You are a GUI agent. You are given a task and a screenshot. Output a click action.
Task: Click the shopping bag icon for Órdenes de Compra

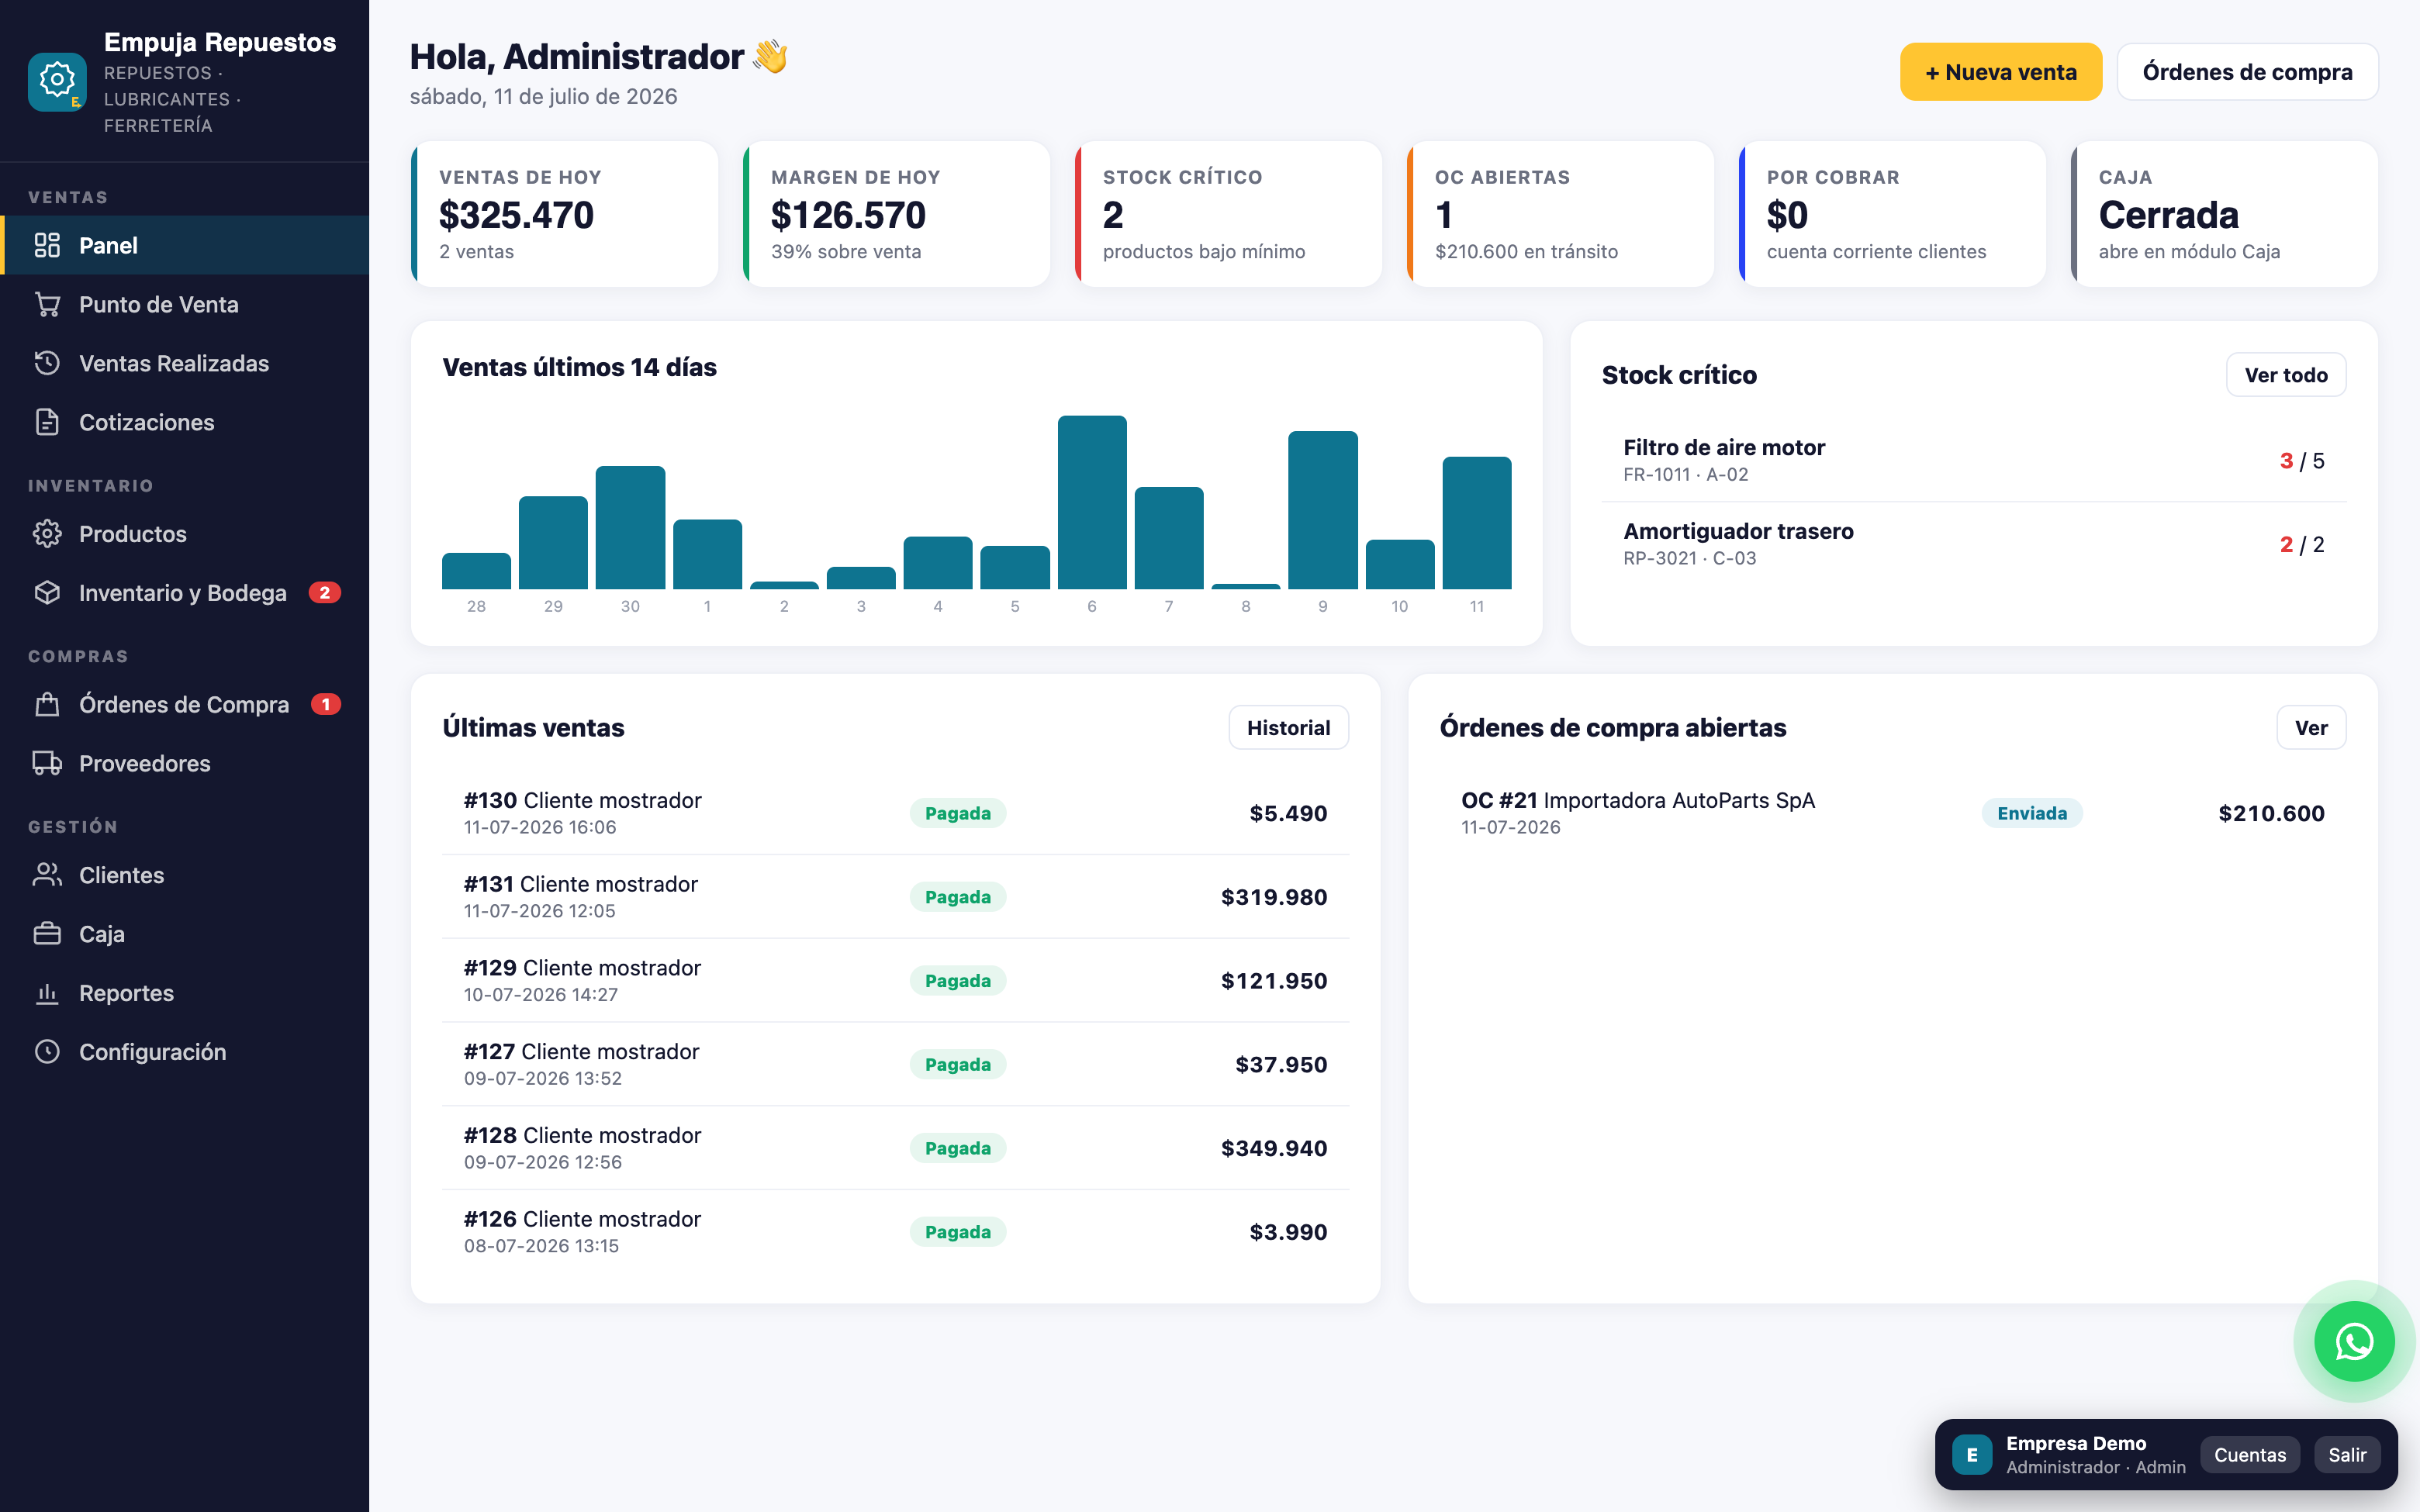[47, 705]
